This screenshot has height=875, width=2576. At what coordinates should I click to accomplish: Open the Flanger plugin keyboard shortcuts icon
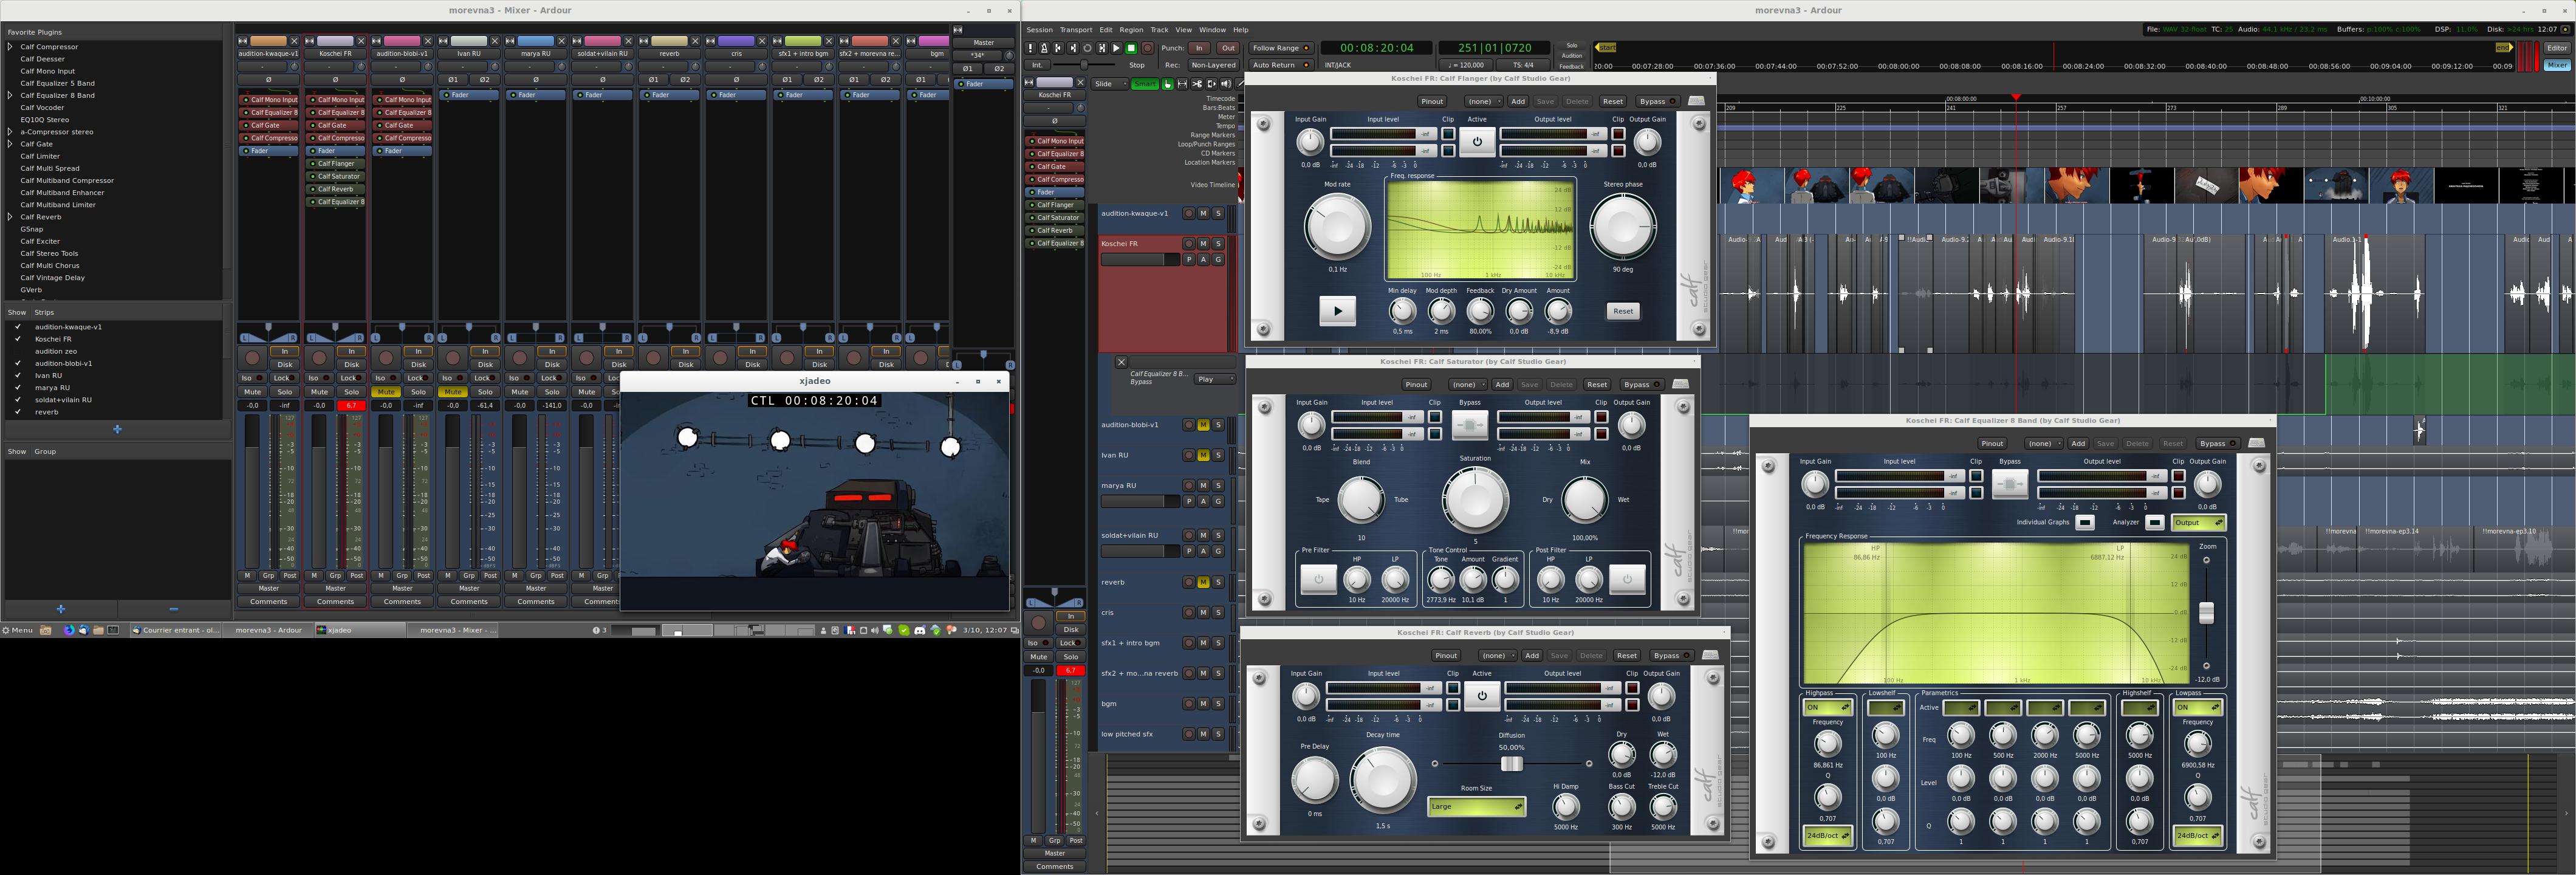click(1696, 101)
